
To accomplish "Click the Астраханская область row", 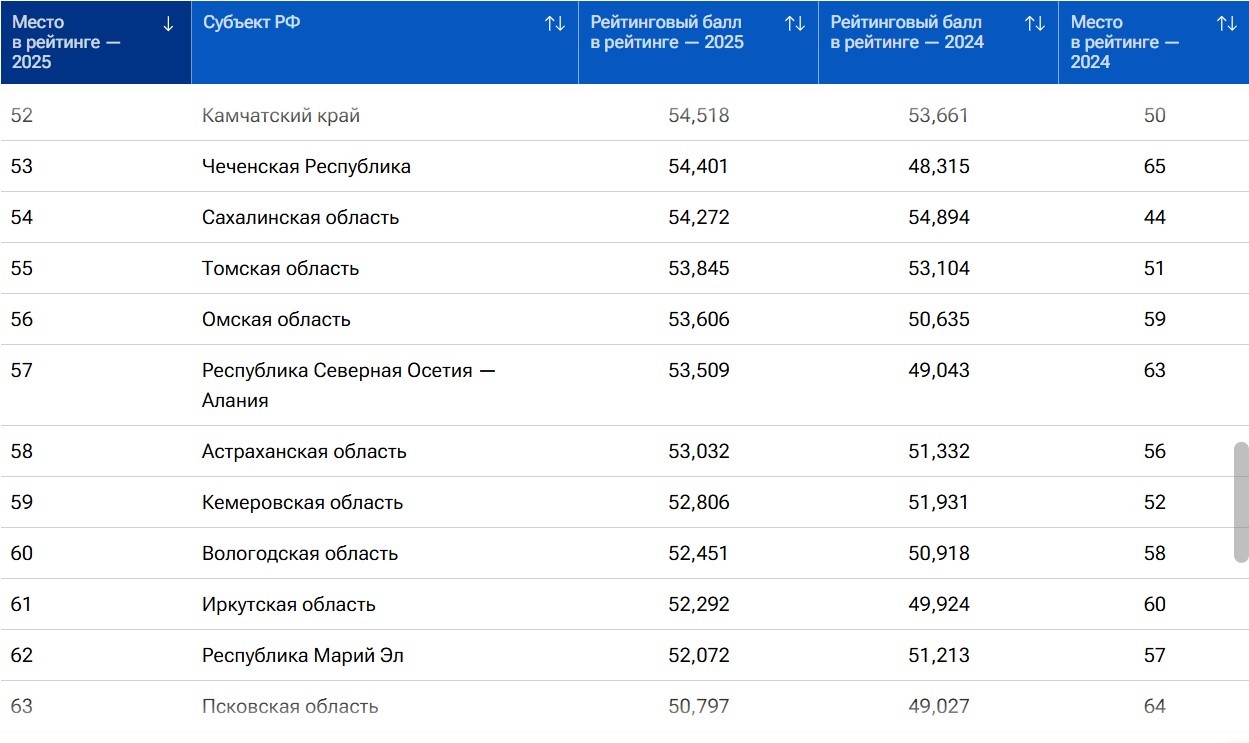I will tap(304, 452).
